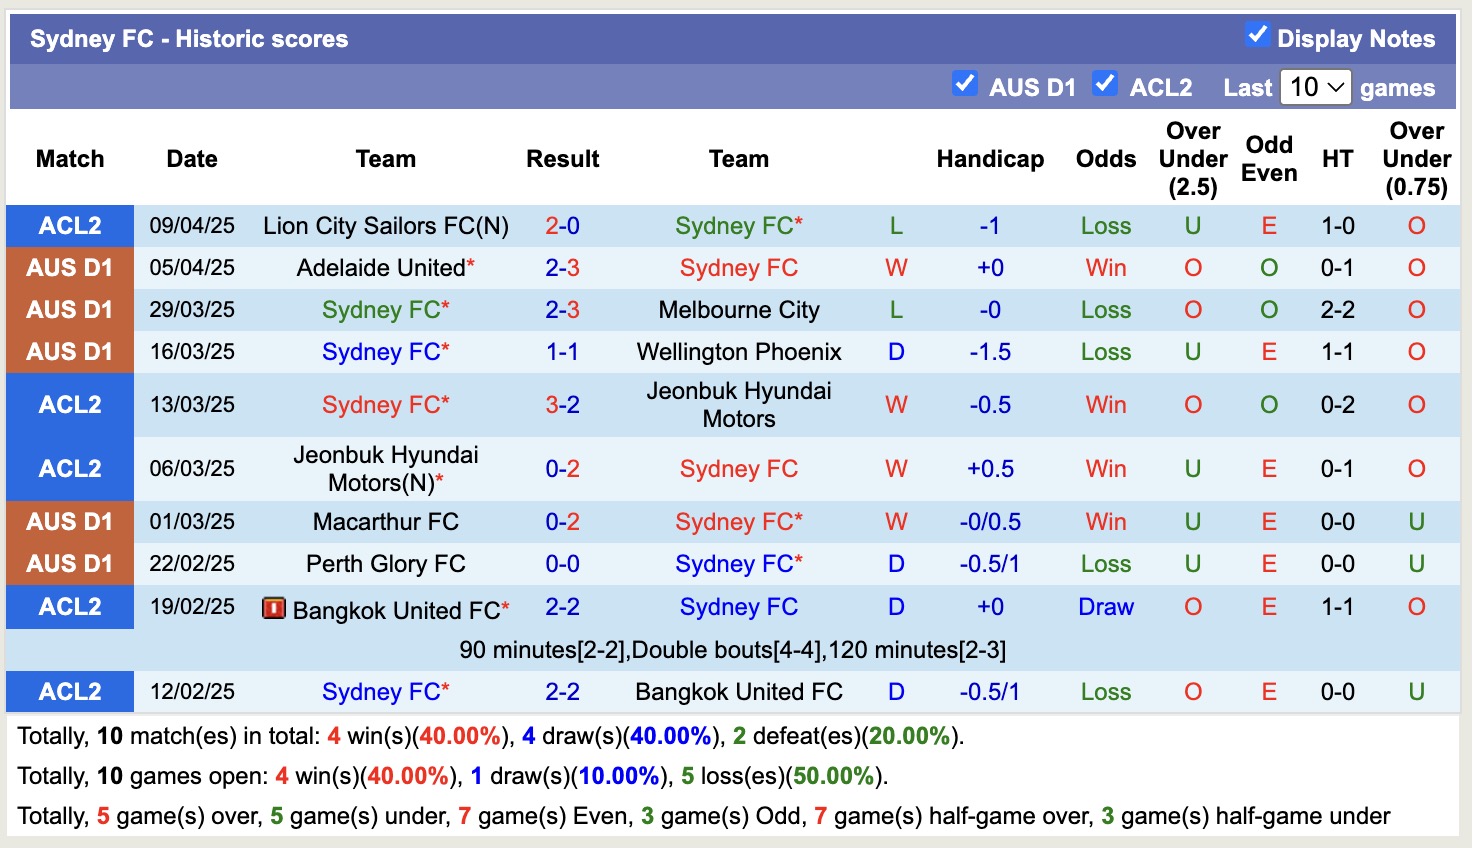Click the Wellington Phoenix team name
The width and height of the screenshot is (1474, 848).
(x=739, y=351)
